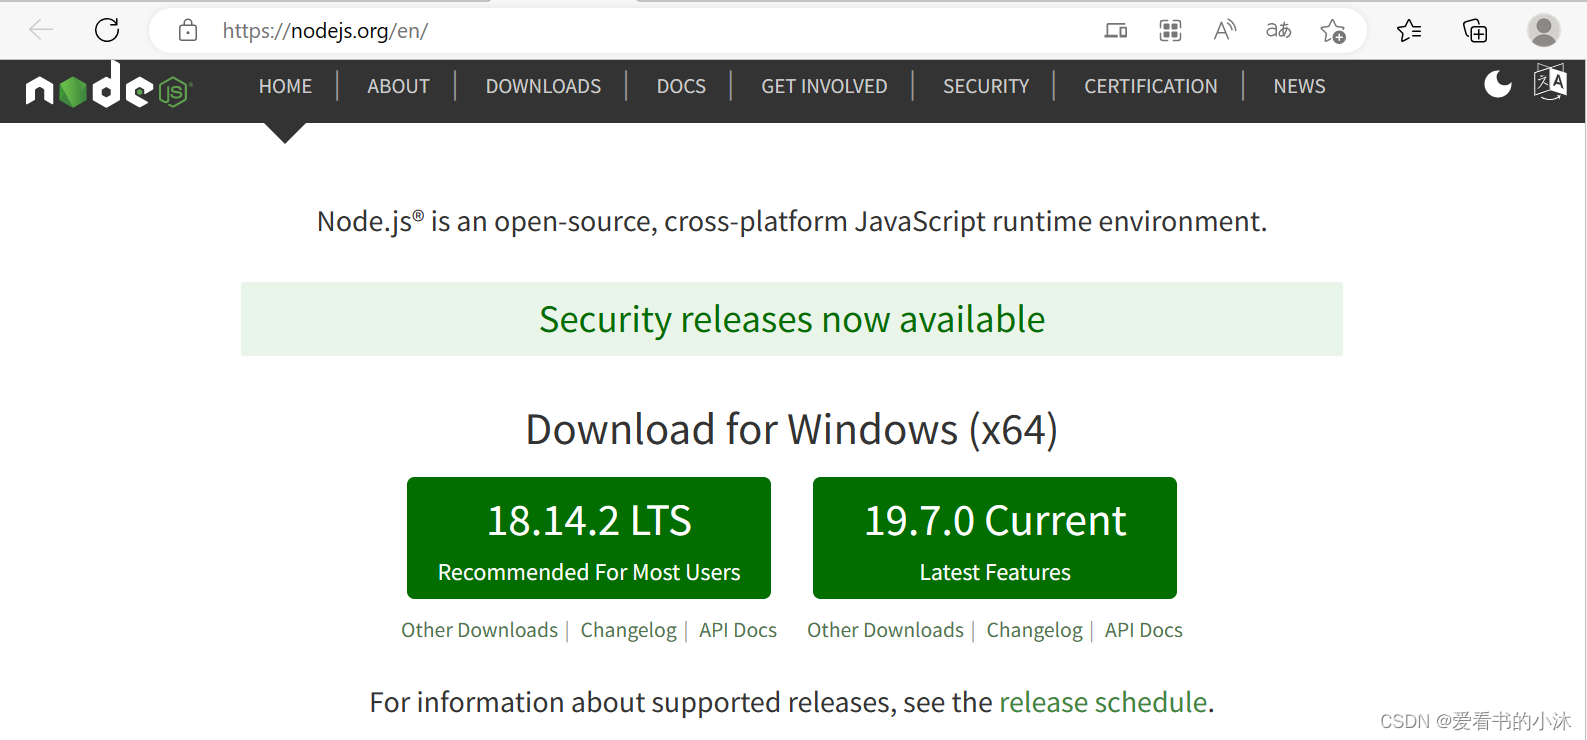Add page to favorites star-plus icon
This screenshot has width=1587, height=740.
pyautogui.click(x=1333, y=31)
